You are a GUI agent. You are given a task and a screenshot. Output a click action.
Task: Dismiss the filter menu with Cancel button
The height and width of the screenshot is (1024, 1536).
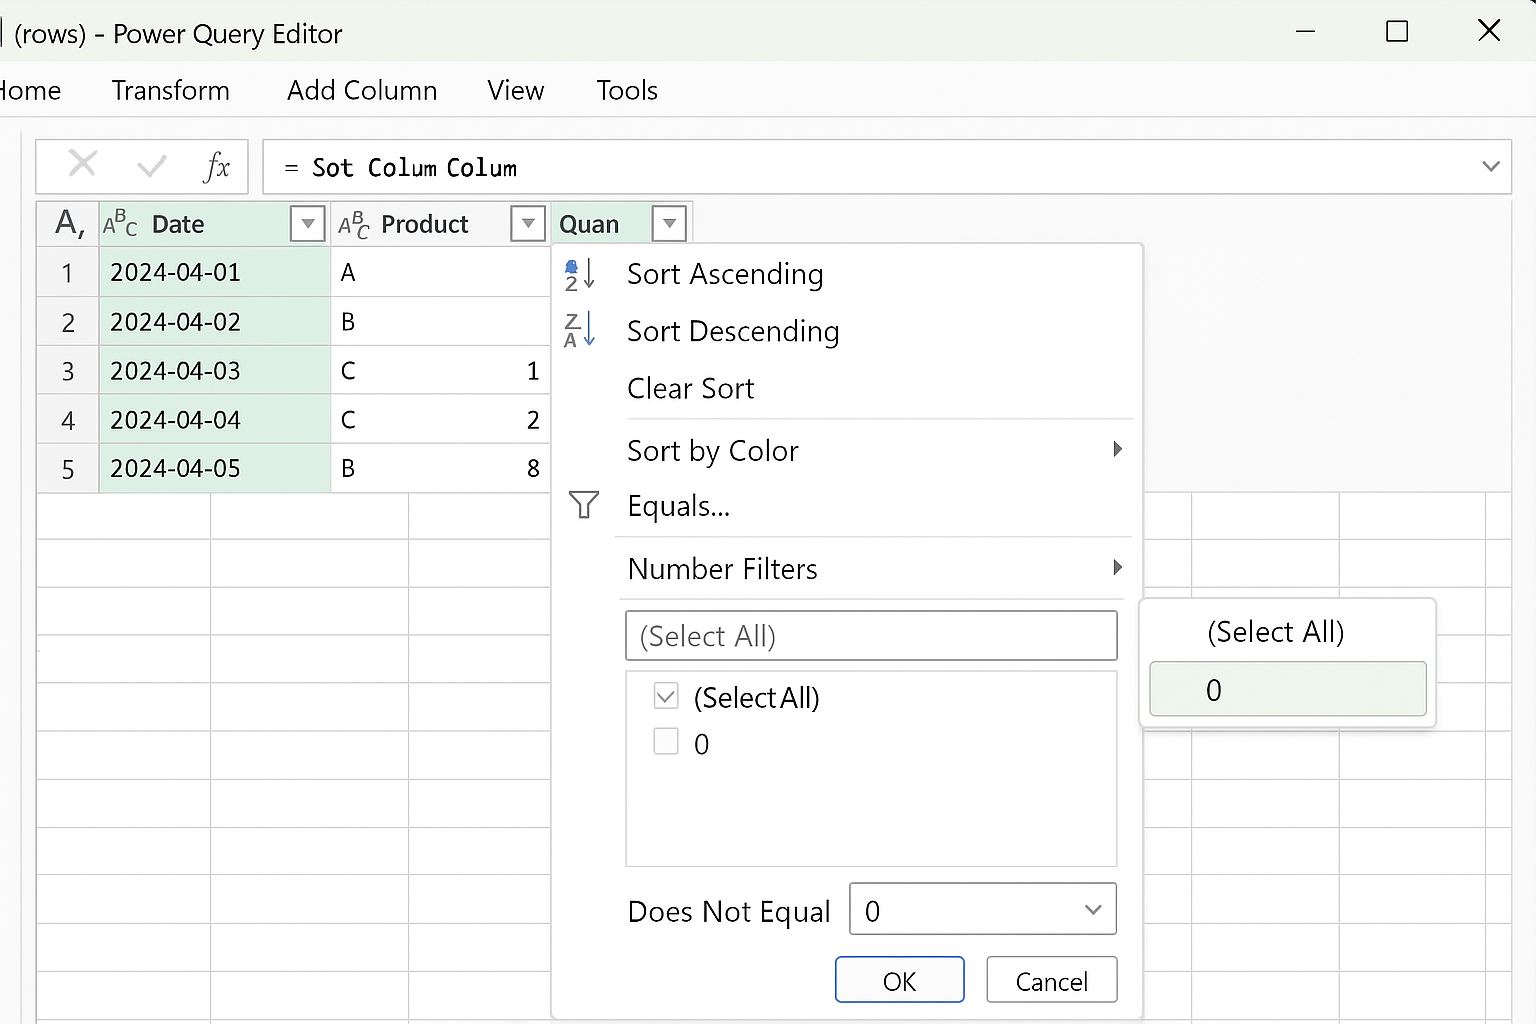[1052, 980]
